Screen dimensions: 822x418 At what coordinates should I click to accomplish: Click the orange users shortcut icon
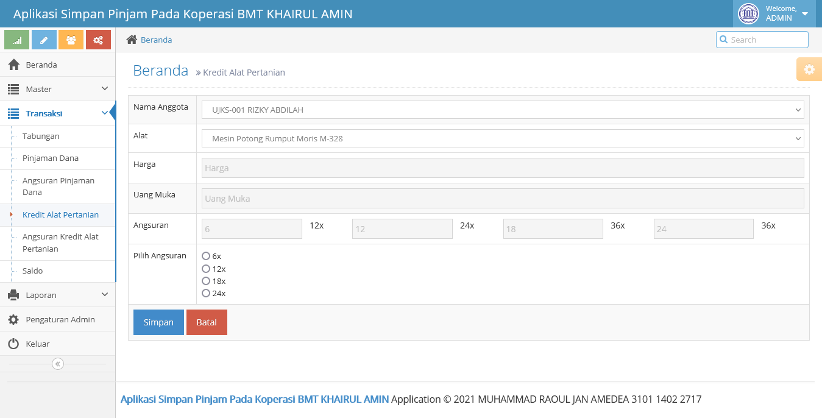[x=71, y=40]
